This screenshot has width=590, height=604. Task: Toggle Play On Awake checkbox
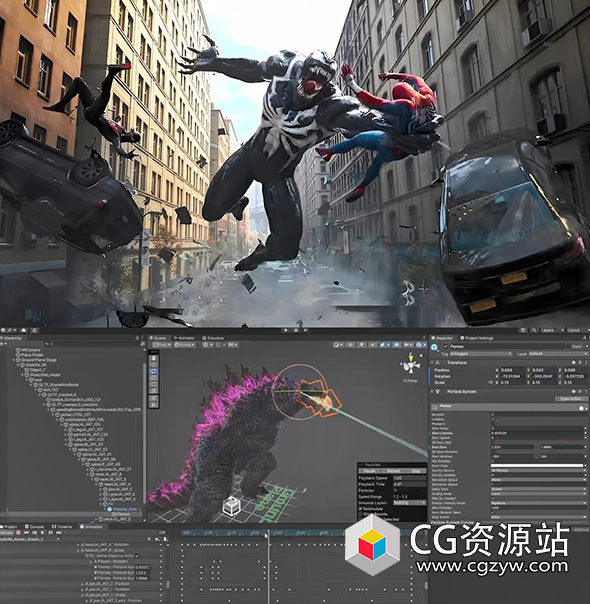(x=493, y=498)
